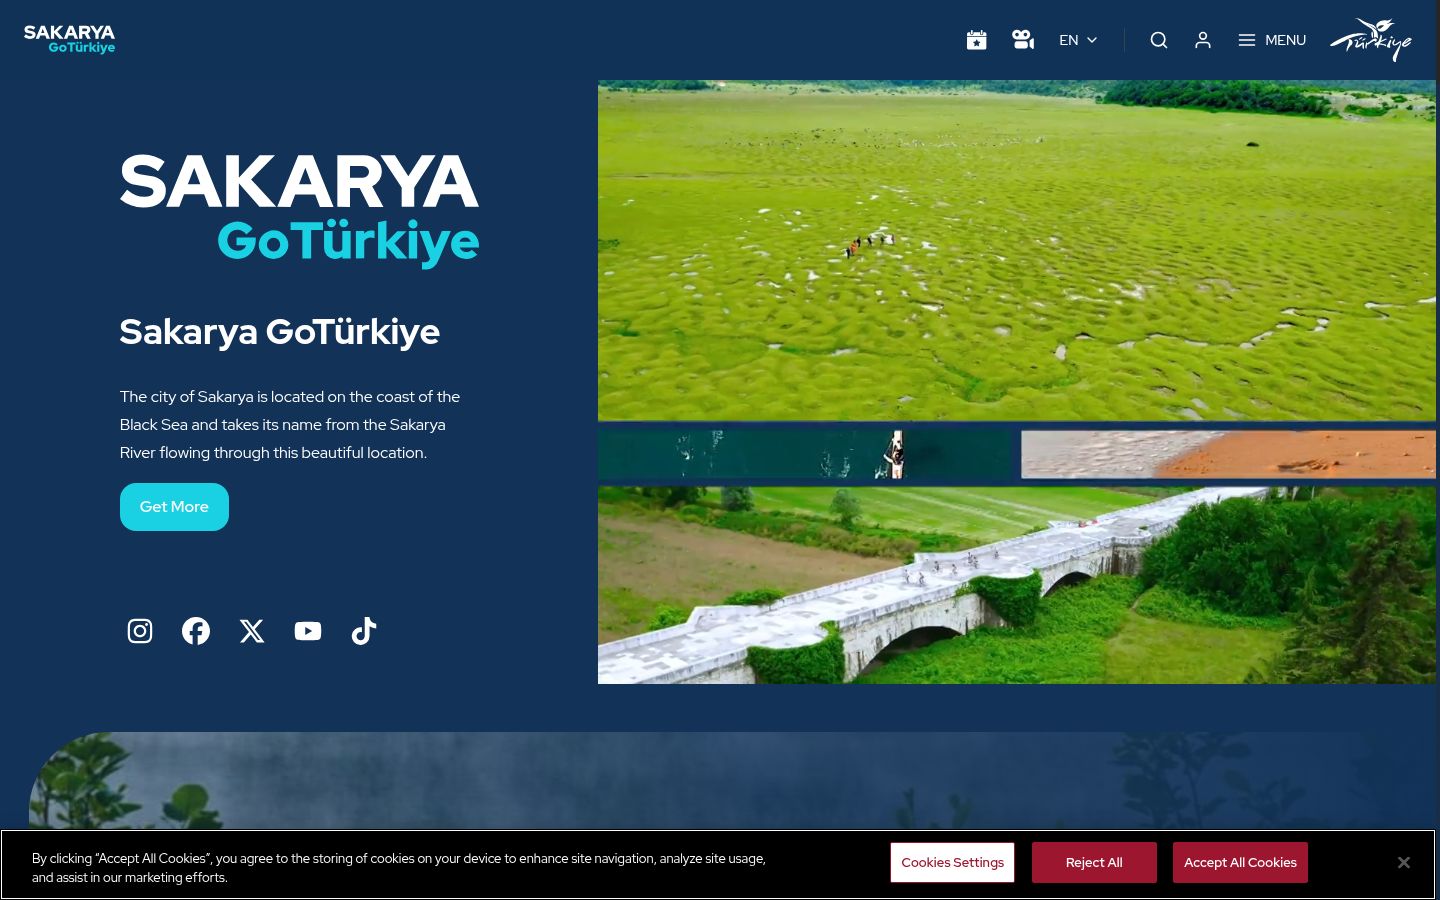Image resolution: width=1440 pixels, height=900 pixels.
Task: Click the stone bridge image
Action: [x=1017, y=585]
